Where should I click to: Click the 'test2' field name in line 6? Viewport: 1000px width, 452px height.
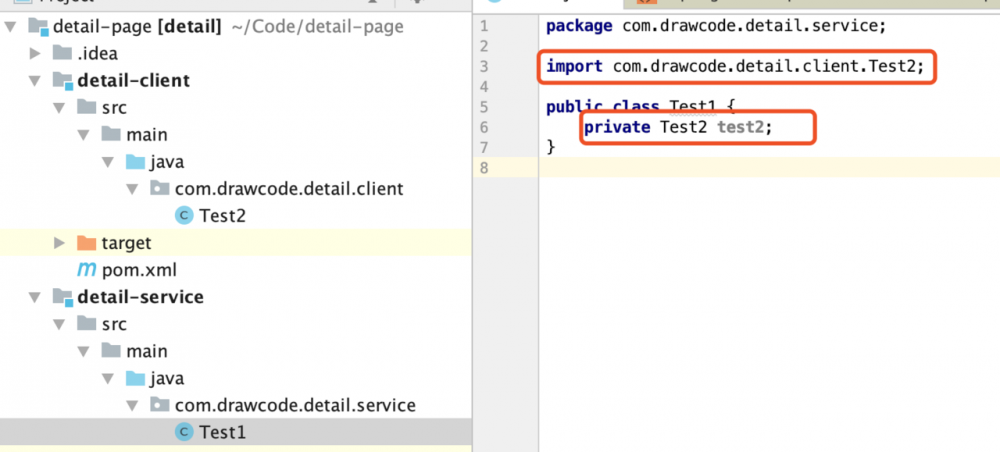coord(740,128)
